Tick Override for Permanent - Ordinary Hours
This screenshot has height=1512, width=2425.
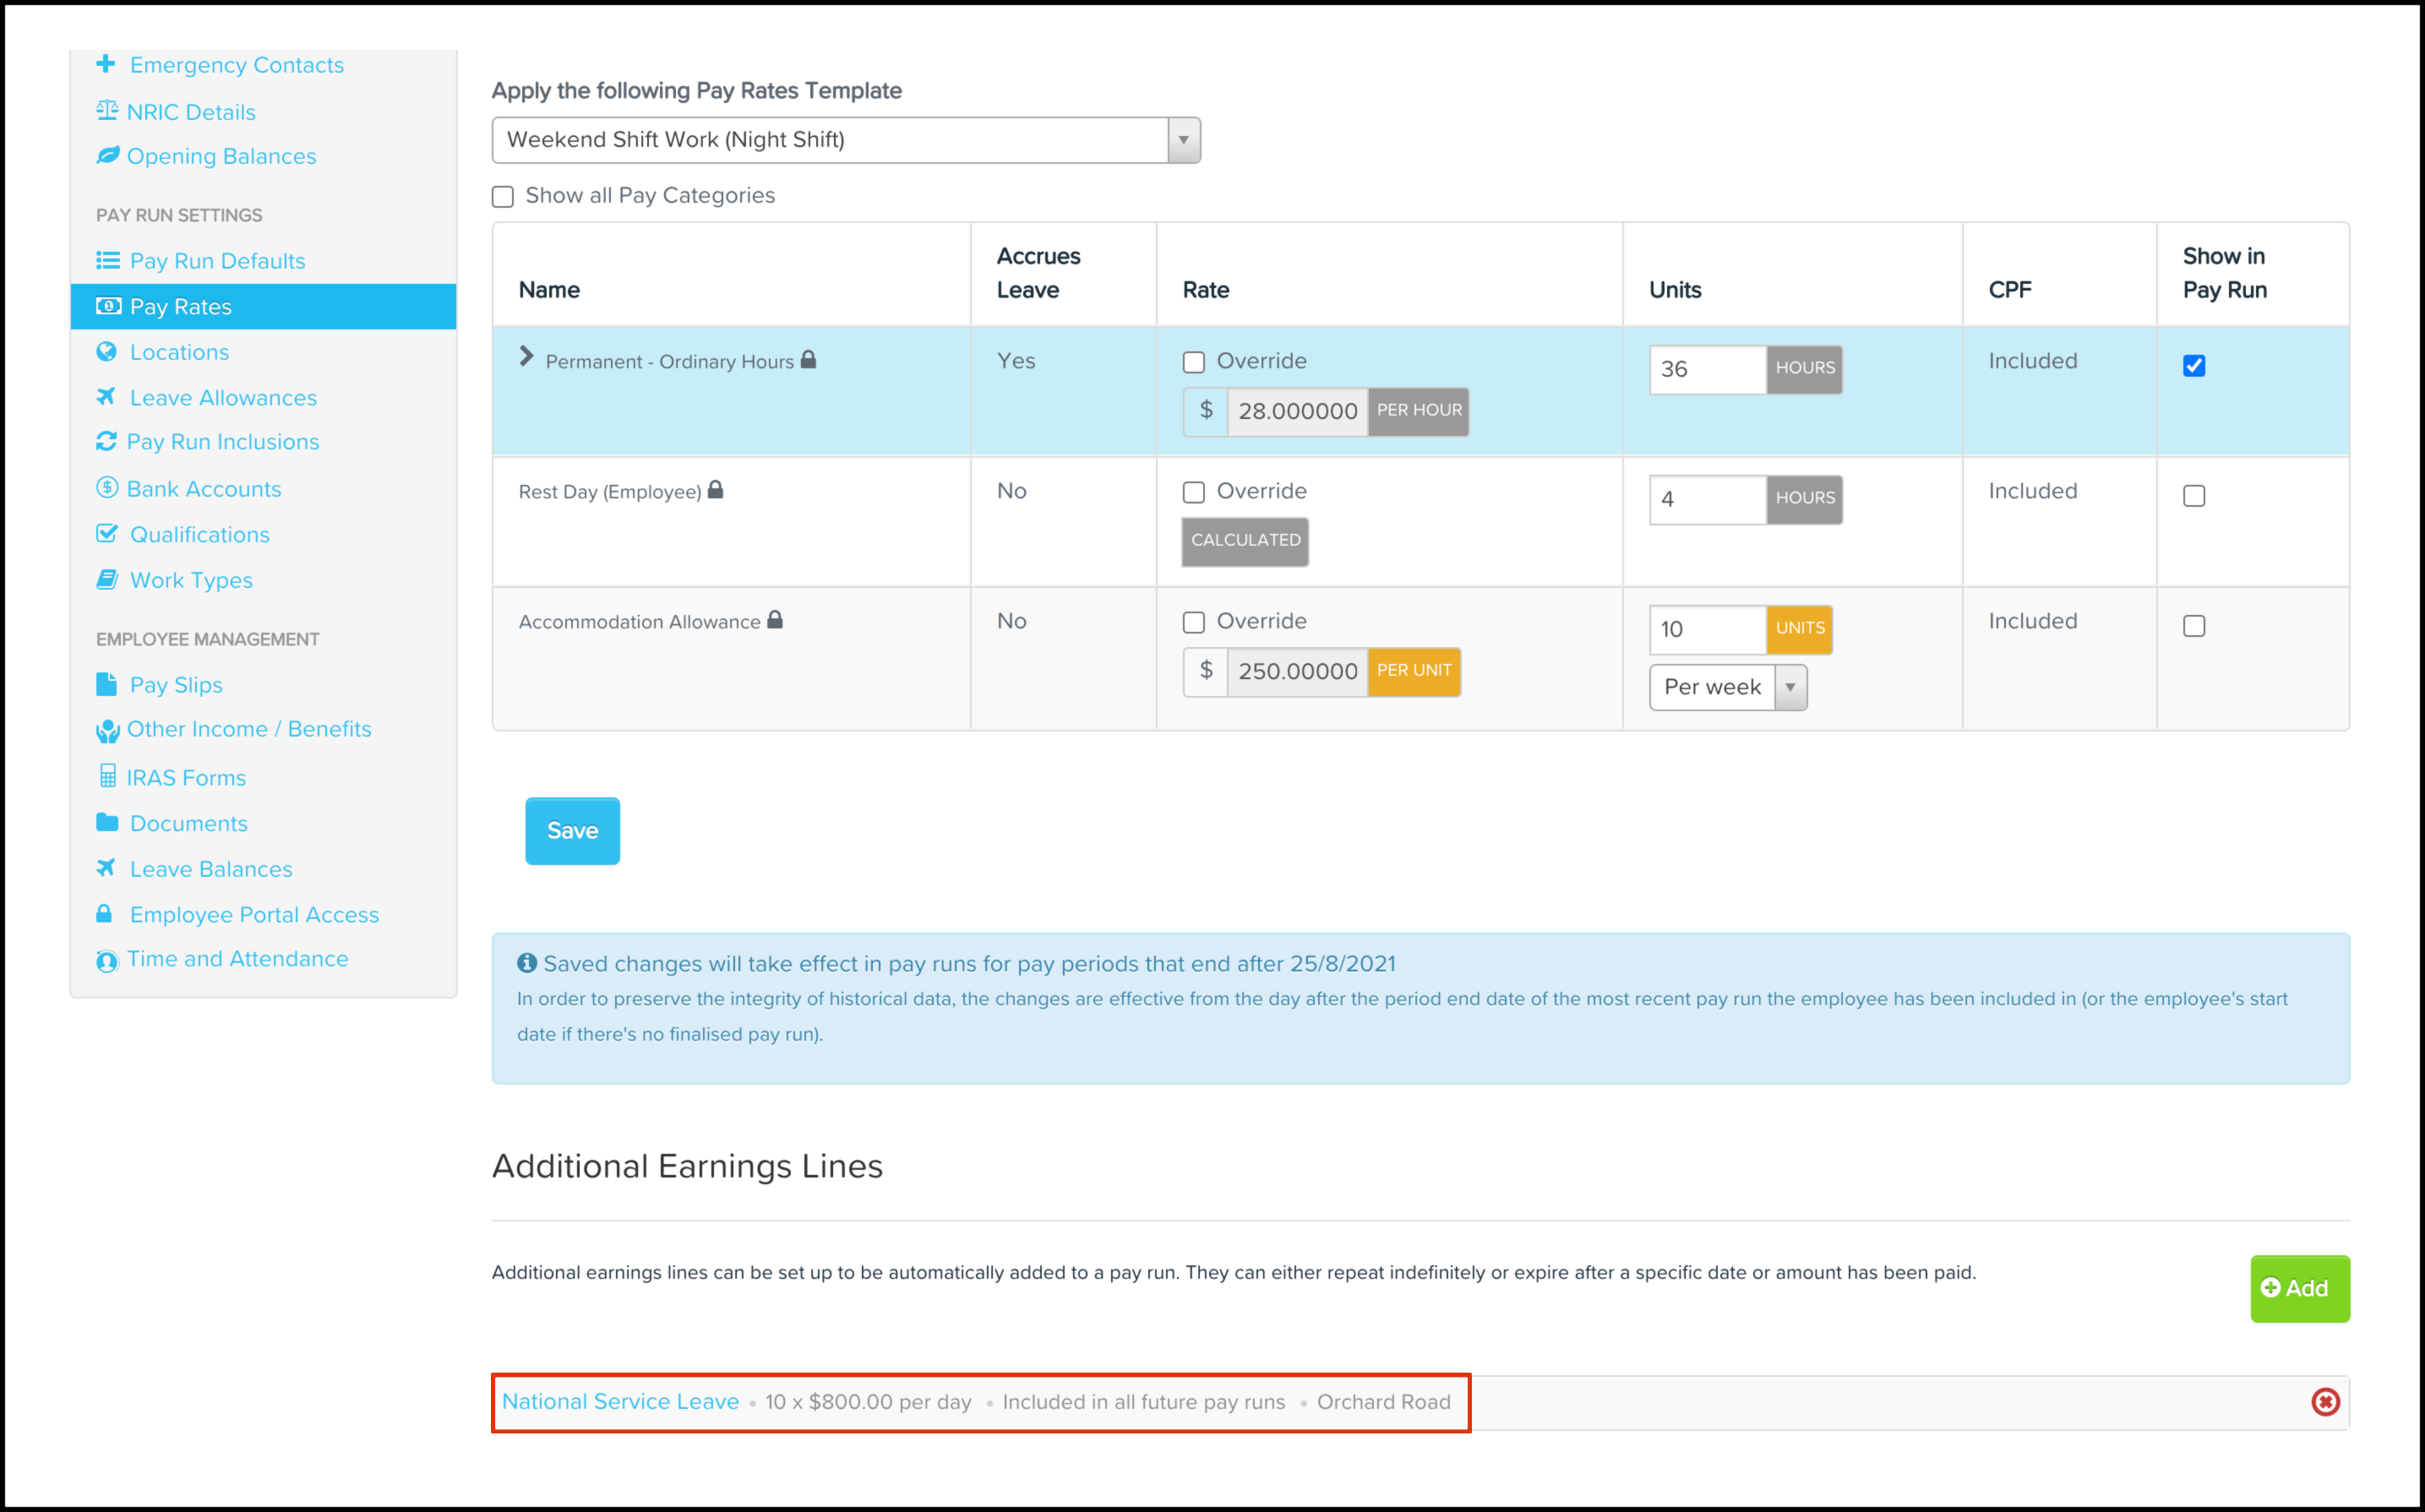1193,362
